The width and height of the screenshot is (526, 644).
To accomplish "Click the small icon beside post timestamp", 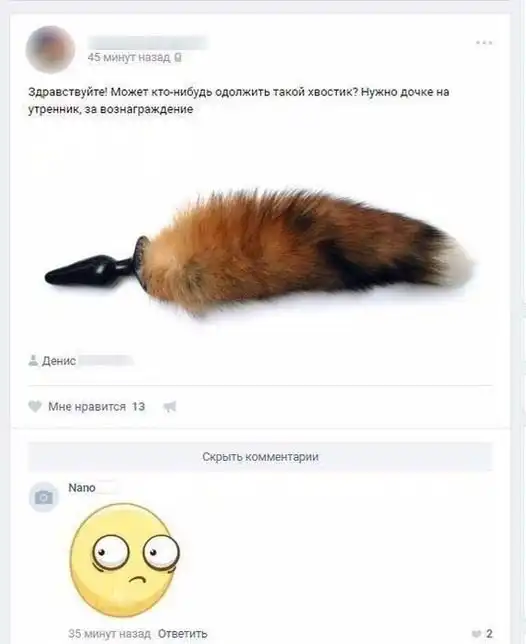I will [177, 58].
